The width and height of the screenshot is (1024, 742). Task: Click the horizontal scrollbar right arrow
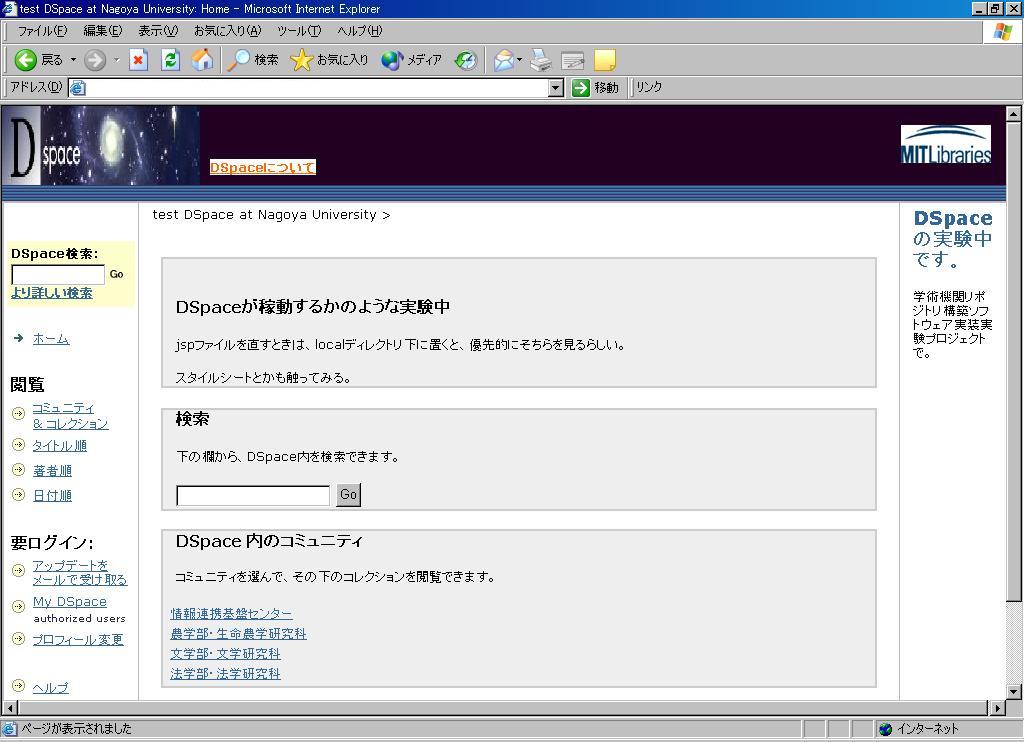(997, 708)
